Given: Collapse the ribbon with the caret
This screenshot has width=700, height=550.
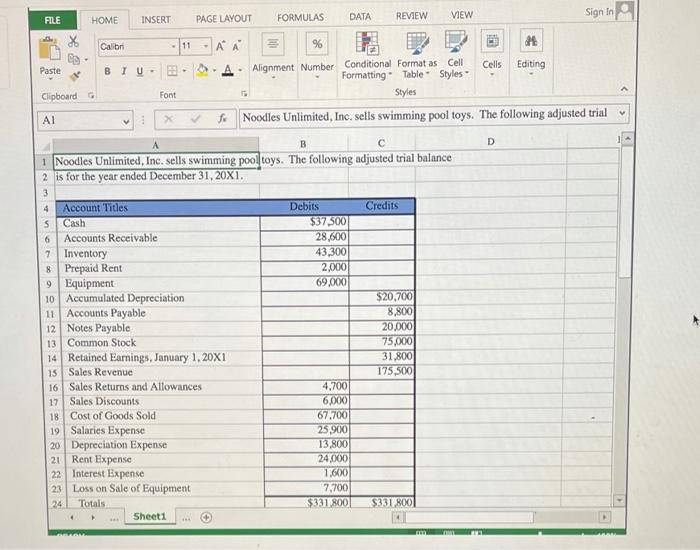Looking at the screenshot, I should (624, 89).
